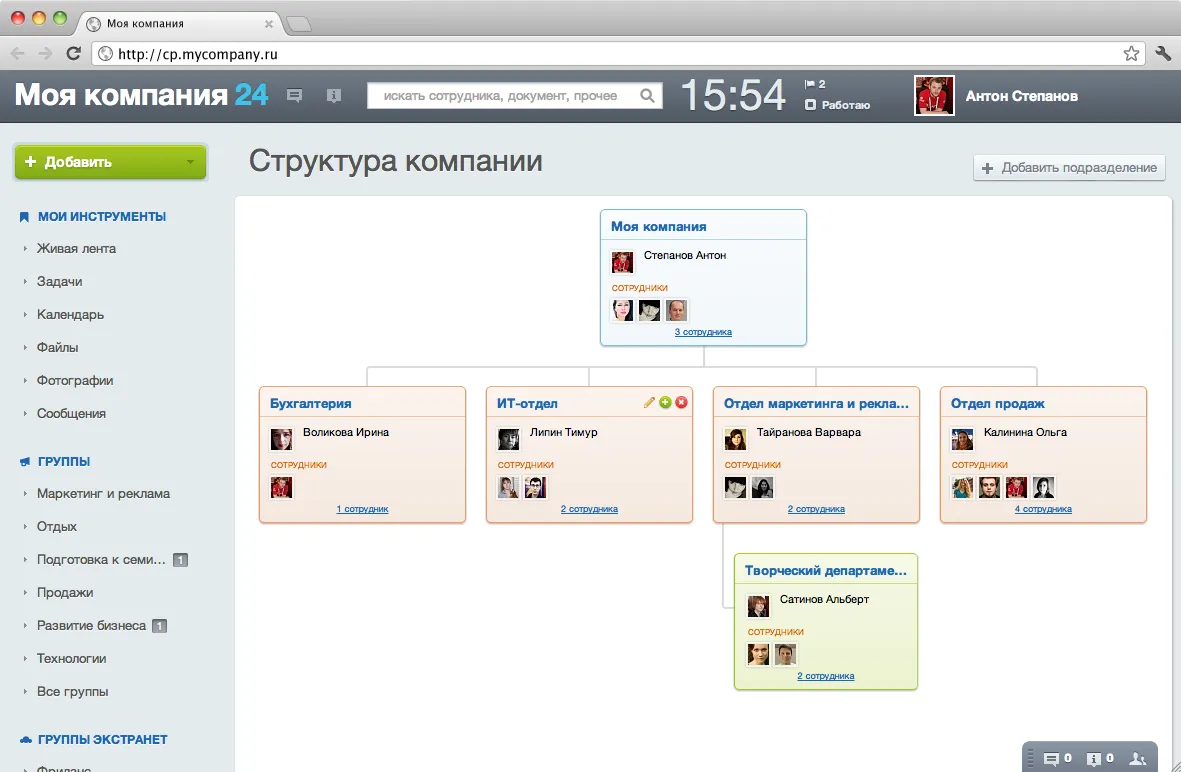This screenshot has width=1181, height=772.
Task: Click the search field for employees and documents
Action: click(502, 96)
